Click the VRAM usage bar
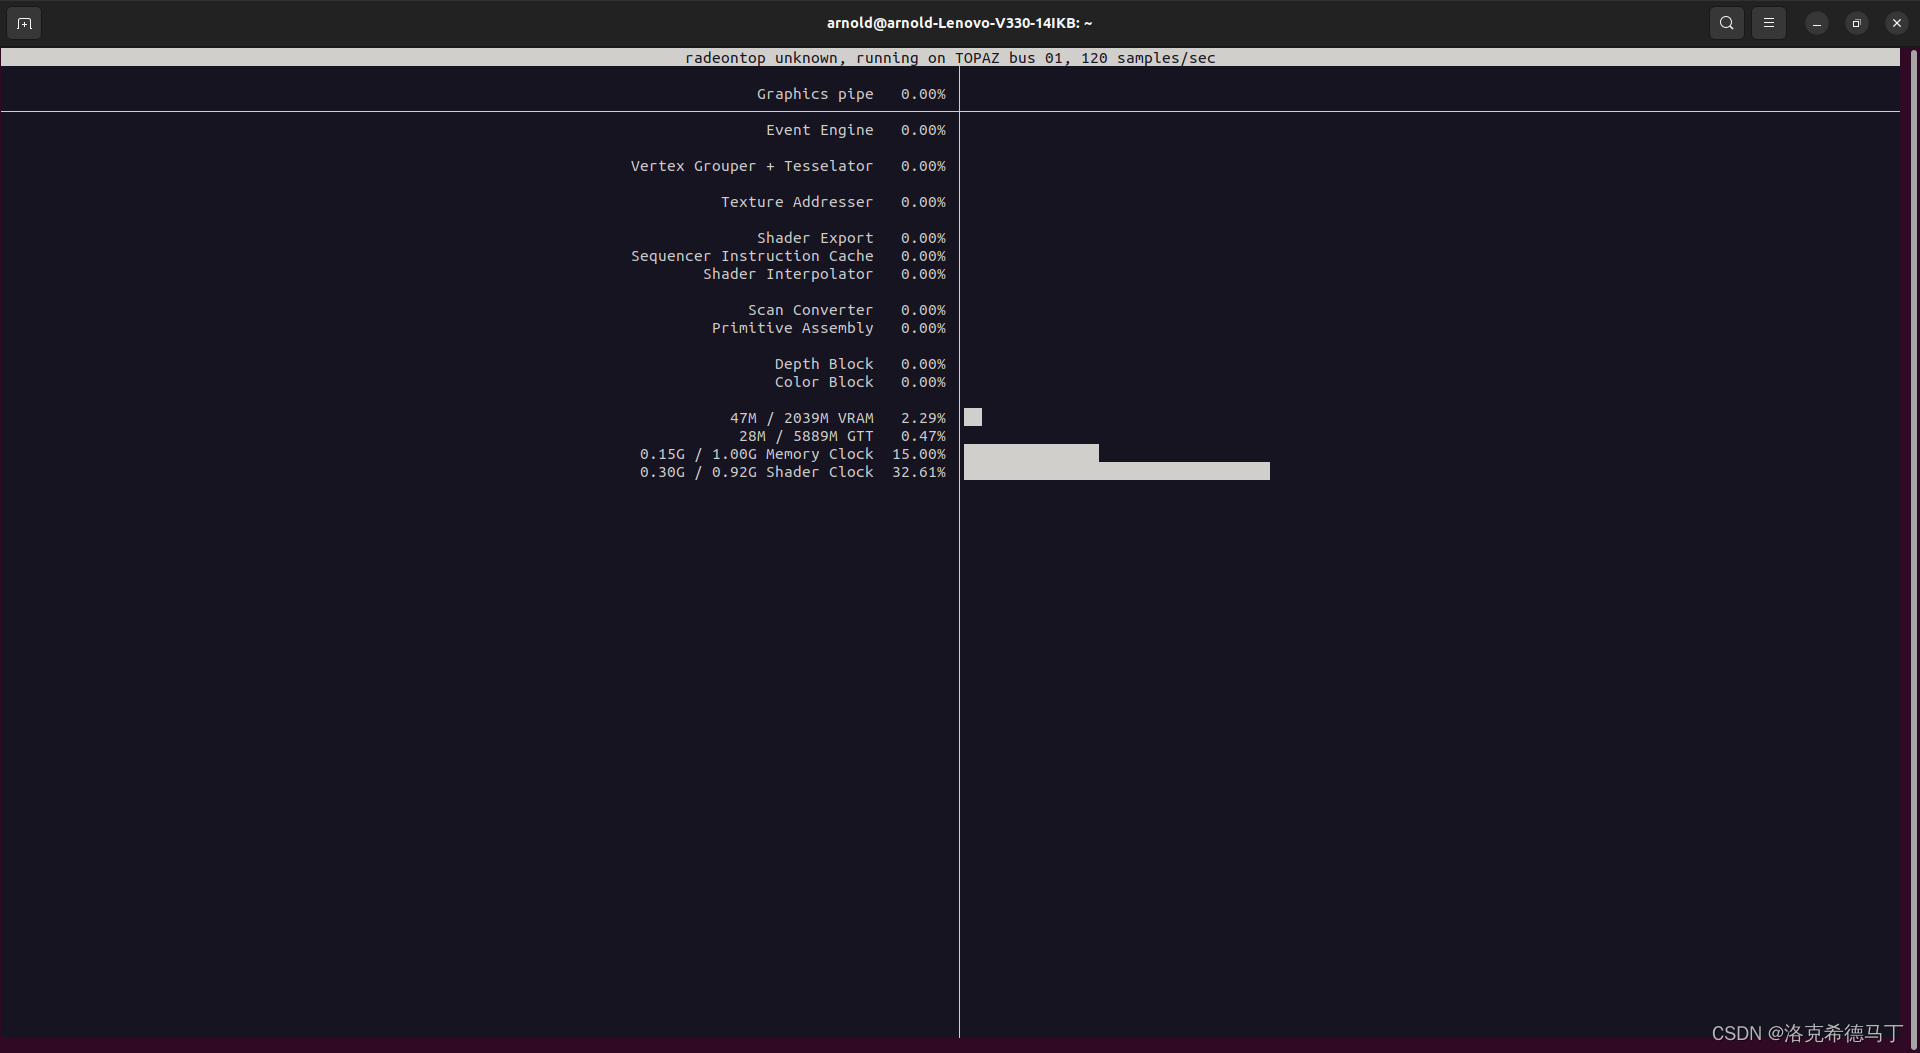 (973, 417)
